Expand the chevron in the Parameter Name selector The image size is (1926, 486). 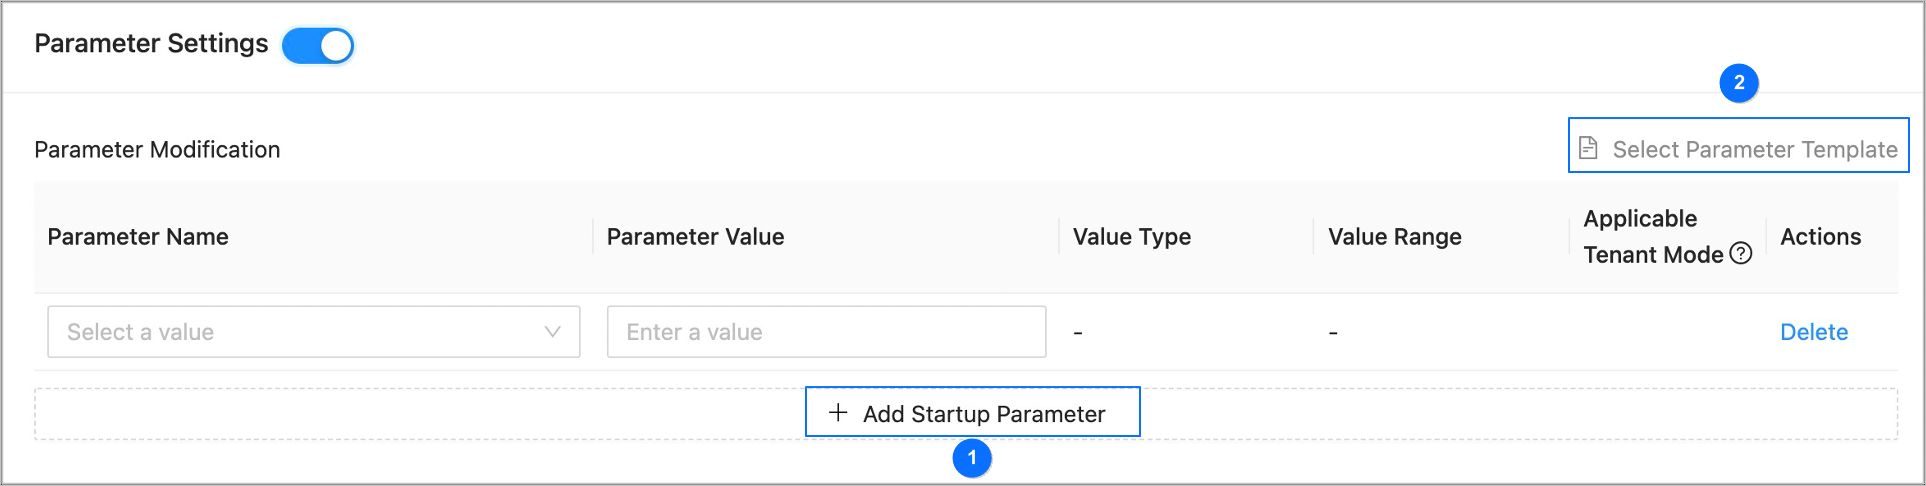pyautogui.click(x=552, y=332)
